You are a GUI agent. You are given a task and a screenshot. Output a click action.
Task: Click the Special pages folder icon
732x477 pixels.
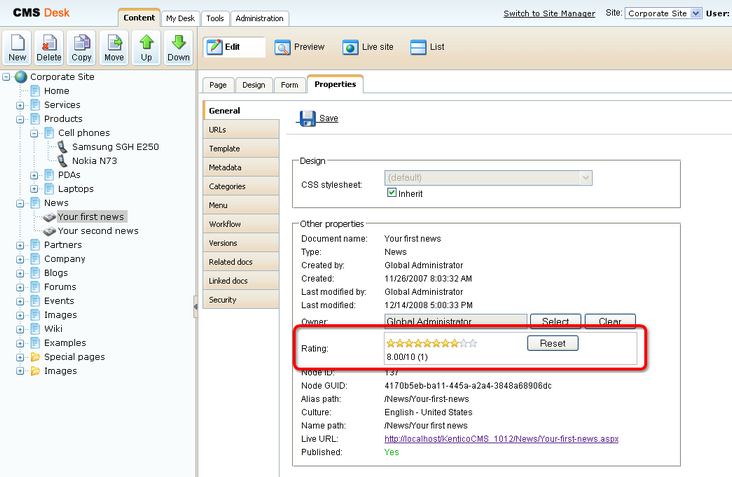click(35, 357)
